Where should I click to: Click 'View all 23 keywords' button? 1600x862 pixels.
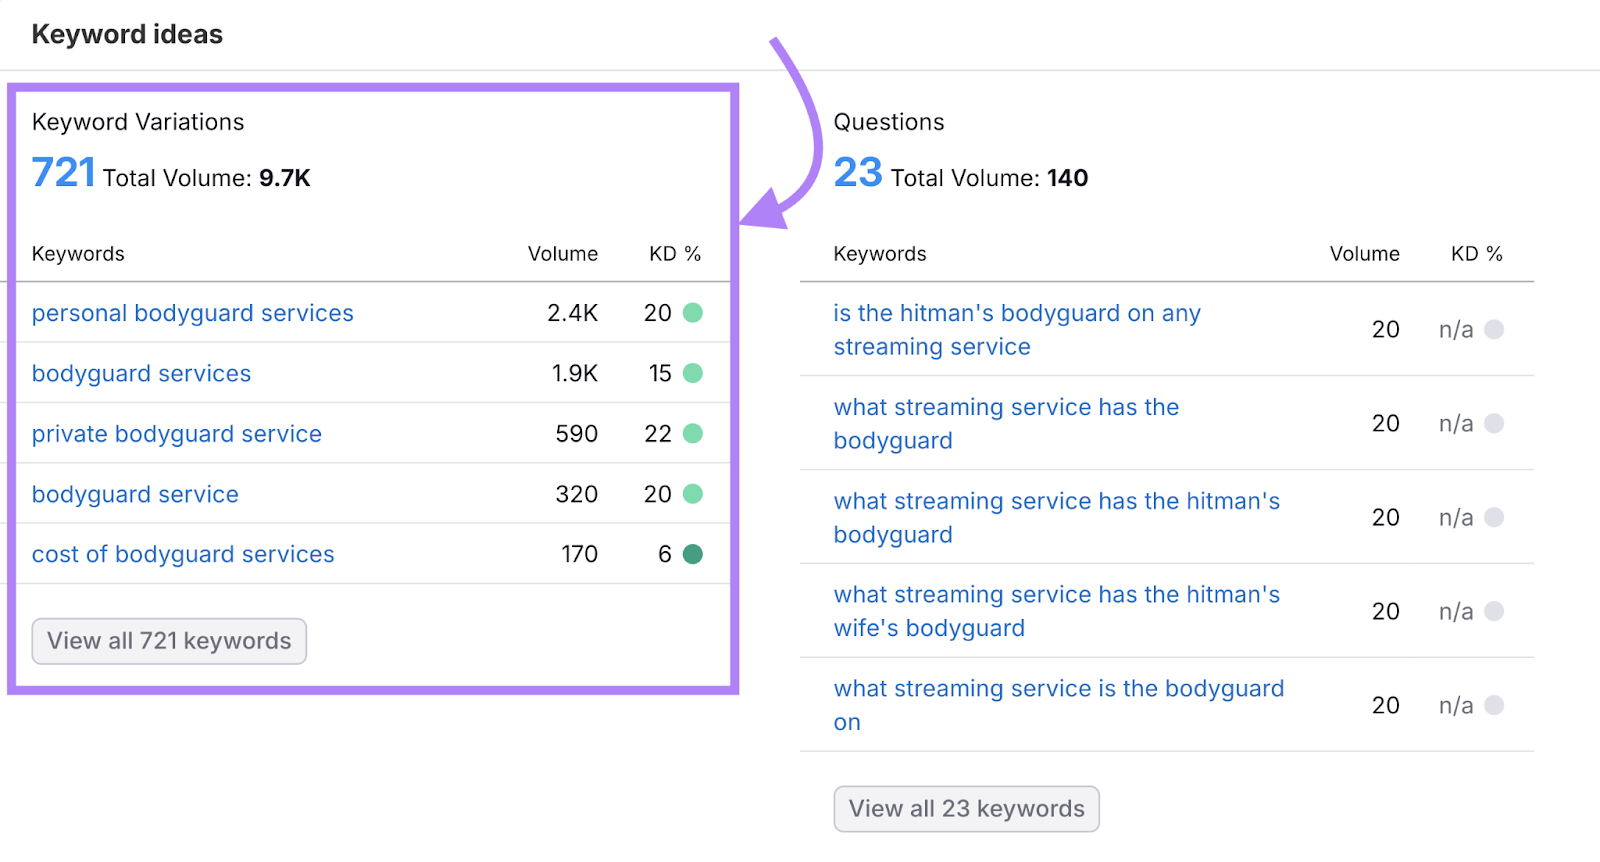pyautogui.click(x=966, y=809)
